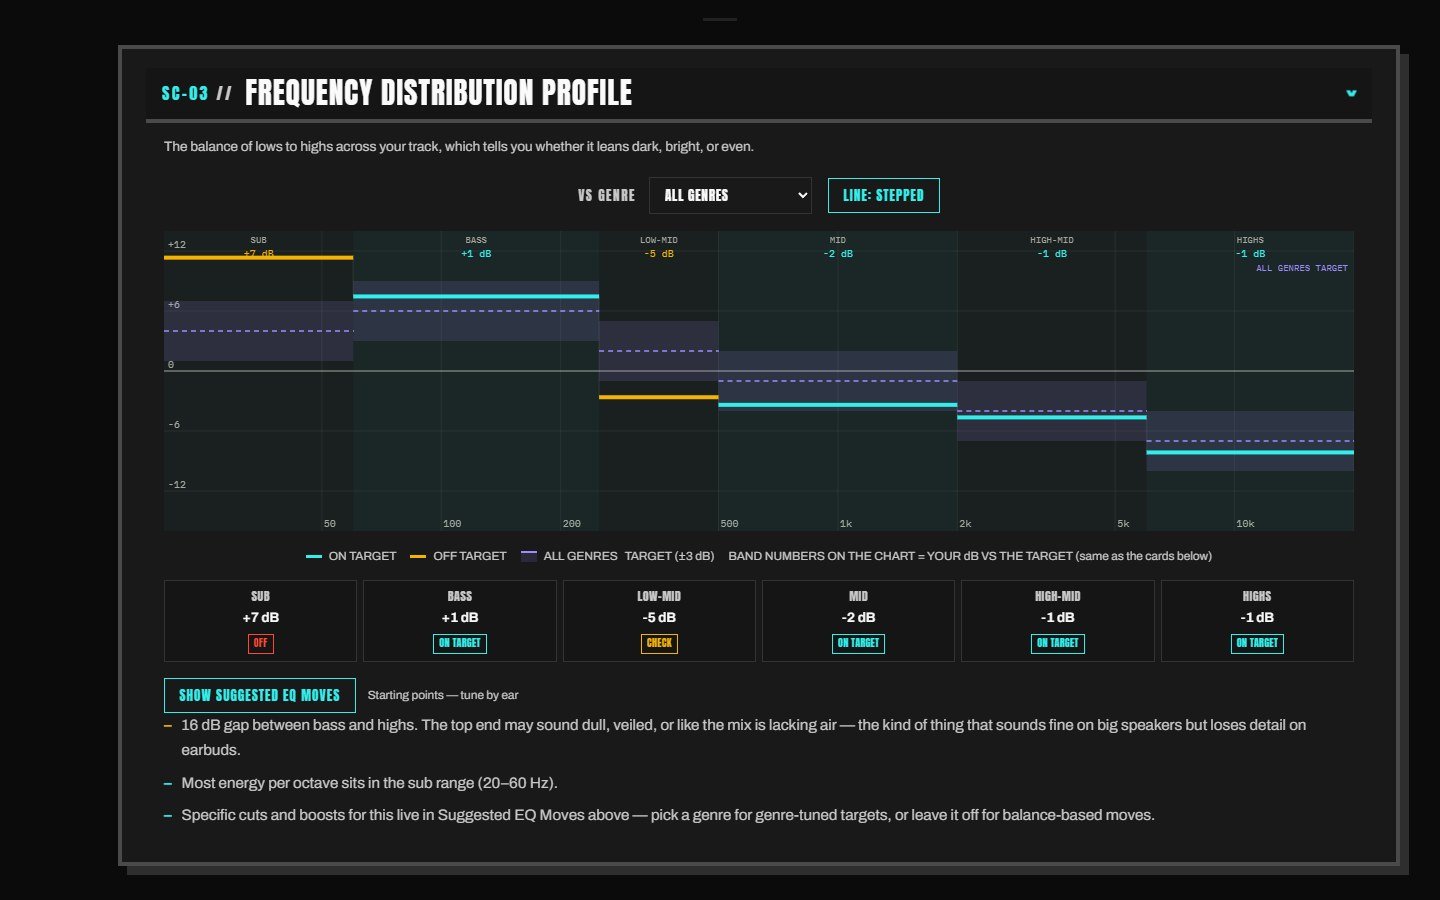Select the BASS band card below the chart
Screen dimensions: 1440x900
coord(460,621)
